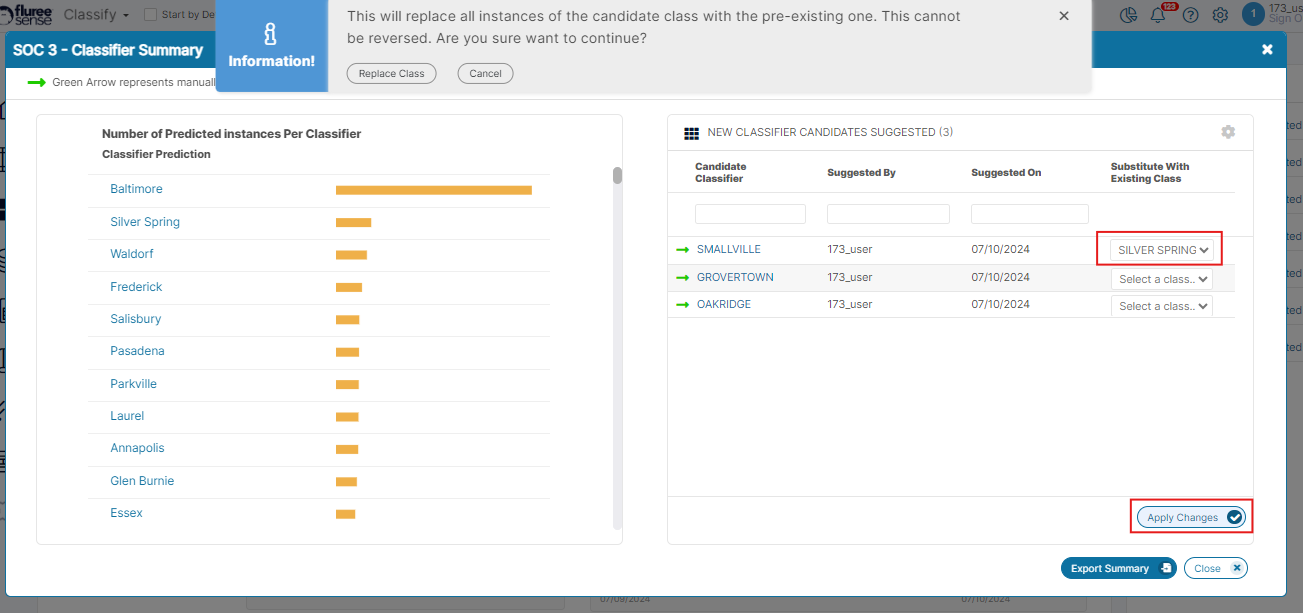
Task: Expand the GROVERTOWN Select a class dropdown
Action: point(1162,279)
